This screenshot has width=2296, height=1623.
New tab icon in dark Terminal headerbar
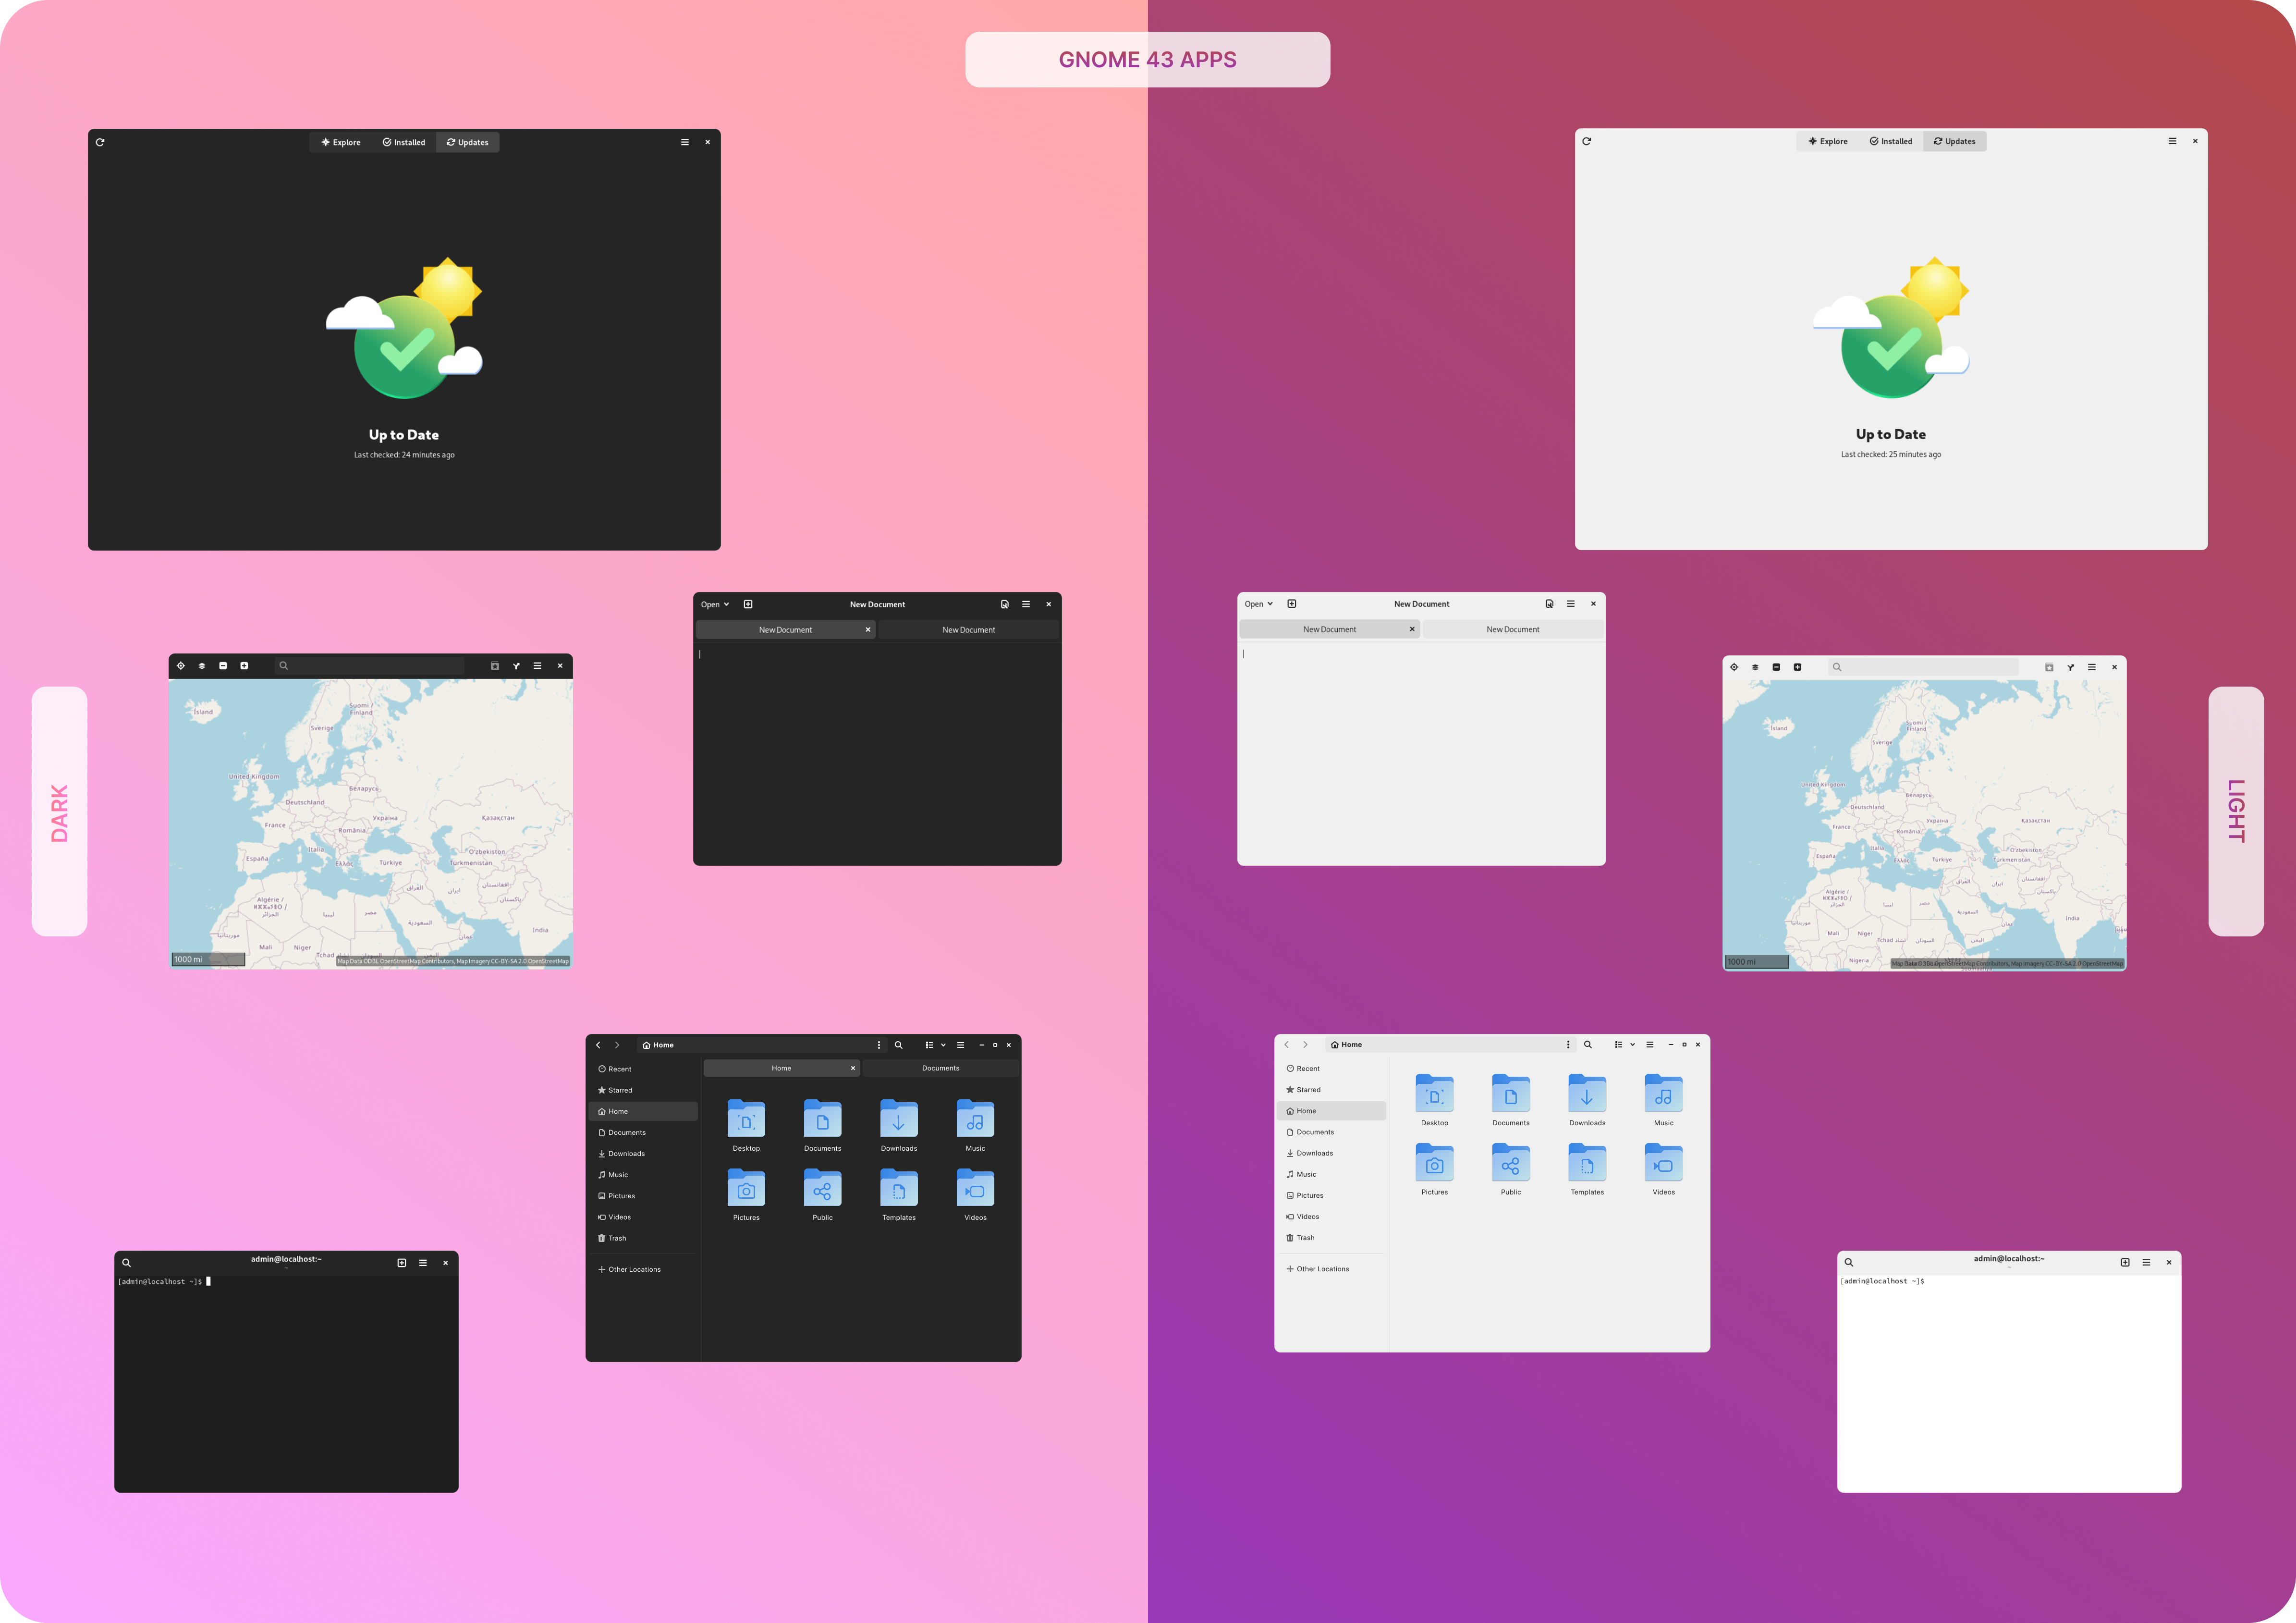click(402, 1263)
